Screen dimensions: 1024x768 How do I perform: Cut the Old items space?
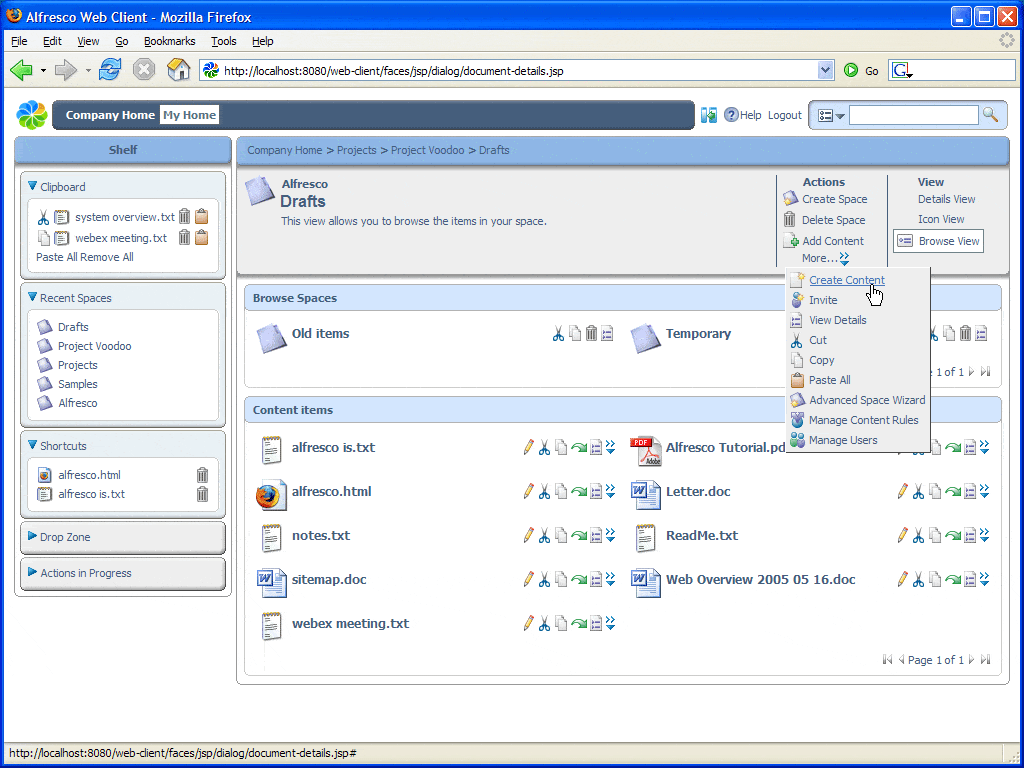pos(558,334)
